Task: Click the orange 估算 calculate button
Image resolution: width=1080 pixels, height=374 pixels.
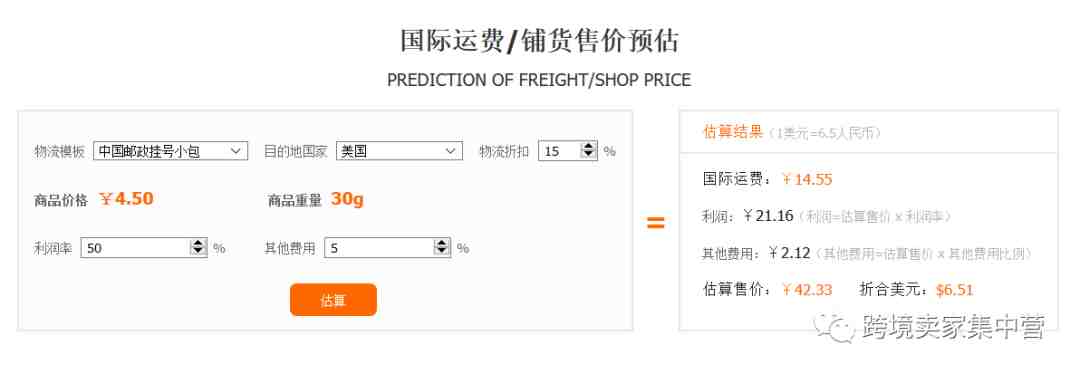Action: 333,300
